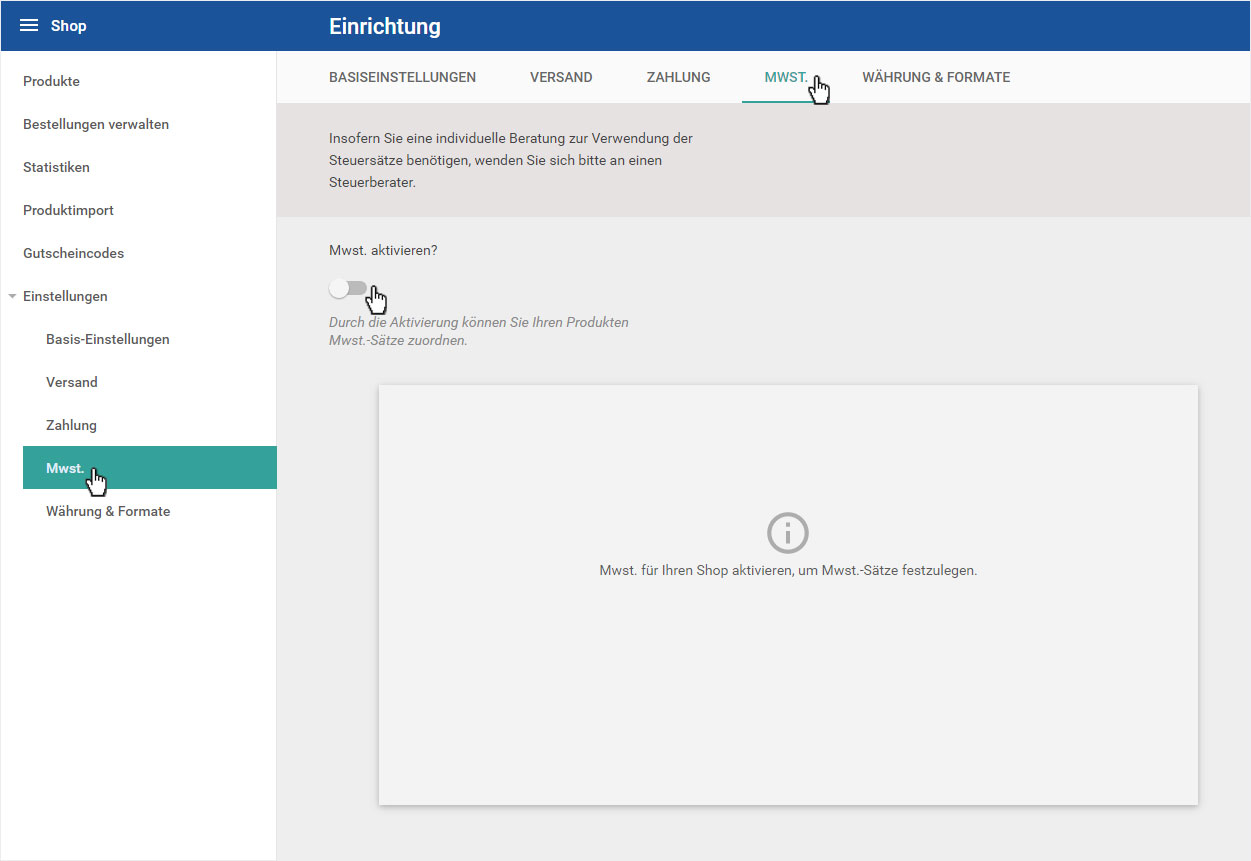1251x861 pixels.
Task: Click the 'Mwst. aktivieren?' label
Action: tap(383, 250)
